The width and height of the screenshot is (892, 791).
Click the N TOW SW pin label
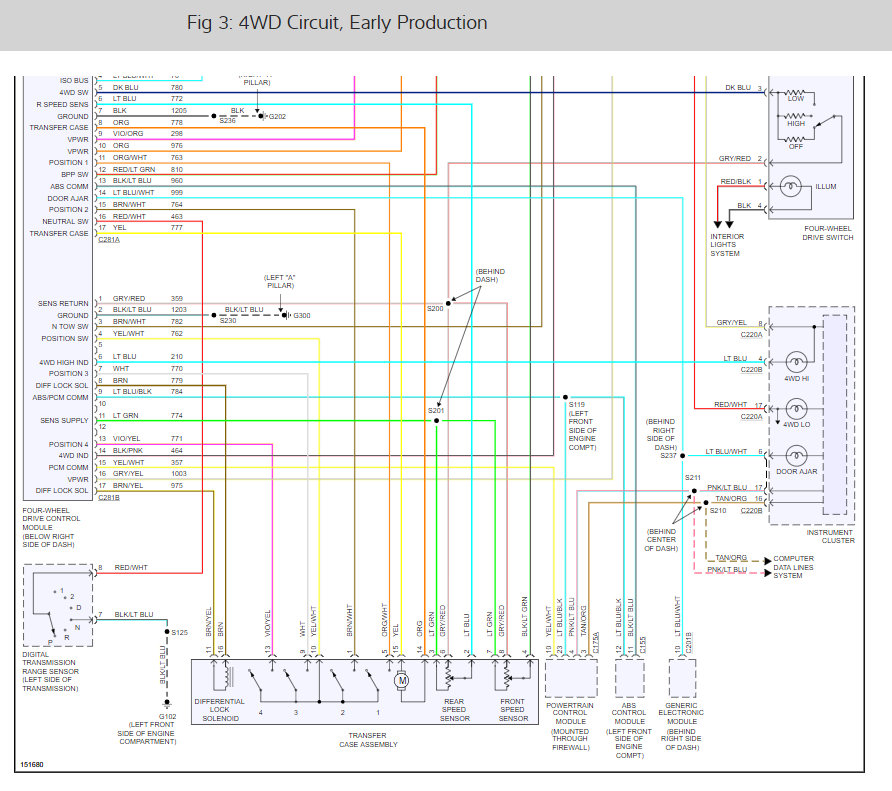click(70, 327)
